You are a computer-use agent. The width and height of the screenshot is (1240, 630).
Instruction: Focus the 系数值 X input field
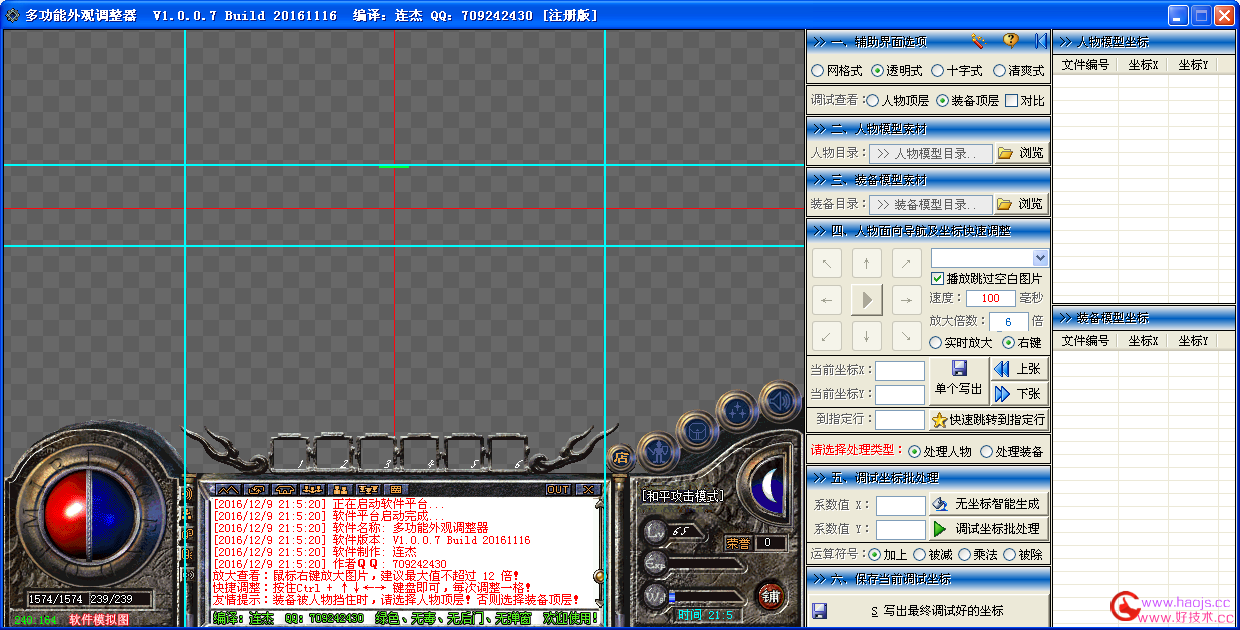pyautogui.click(x=900, y=505)
